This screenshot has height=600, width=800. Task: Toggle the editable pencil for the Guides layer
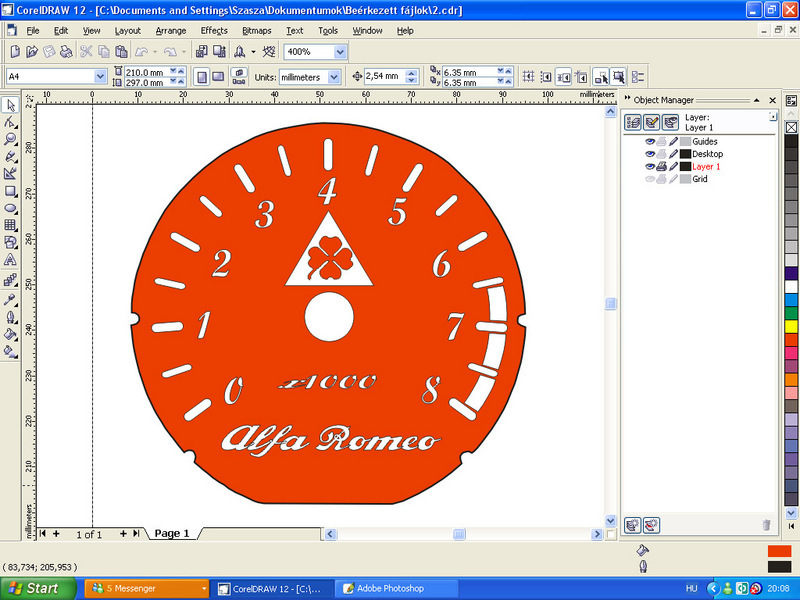[x=673, y=141]
